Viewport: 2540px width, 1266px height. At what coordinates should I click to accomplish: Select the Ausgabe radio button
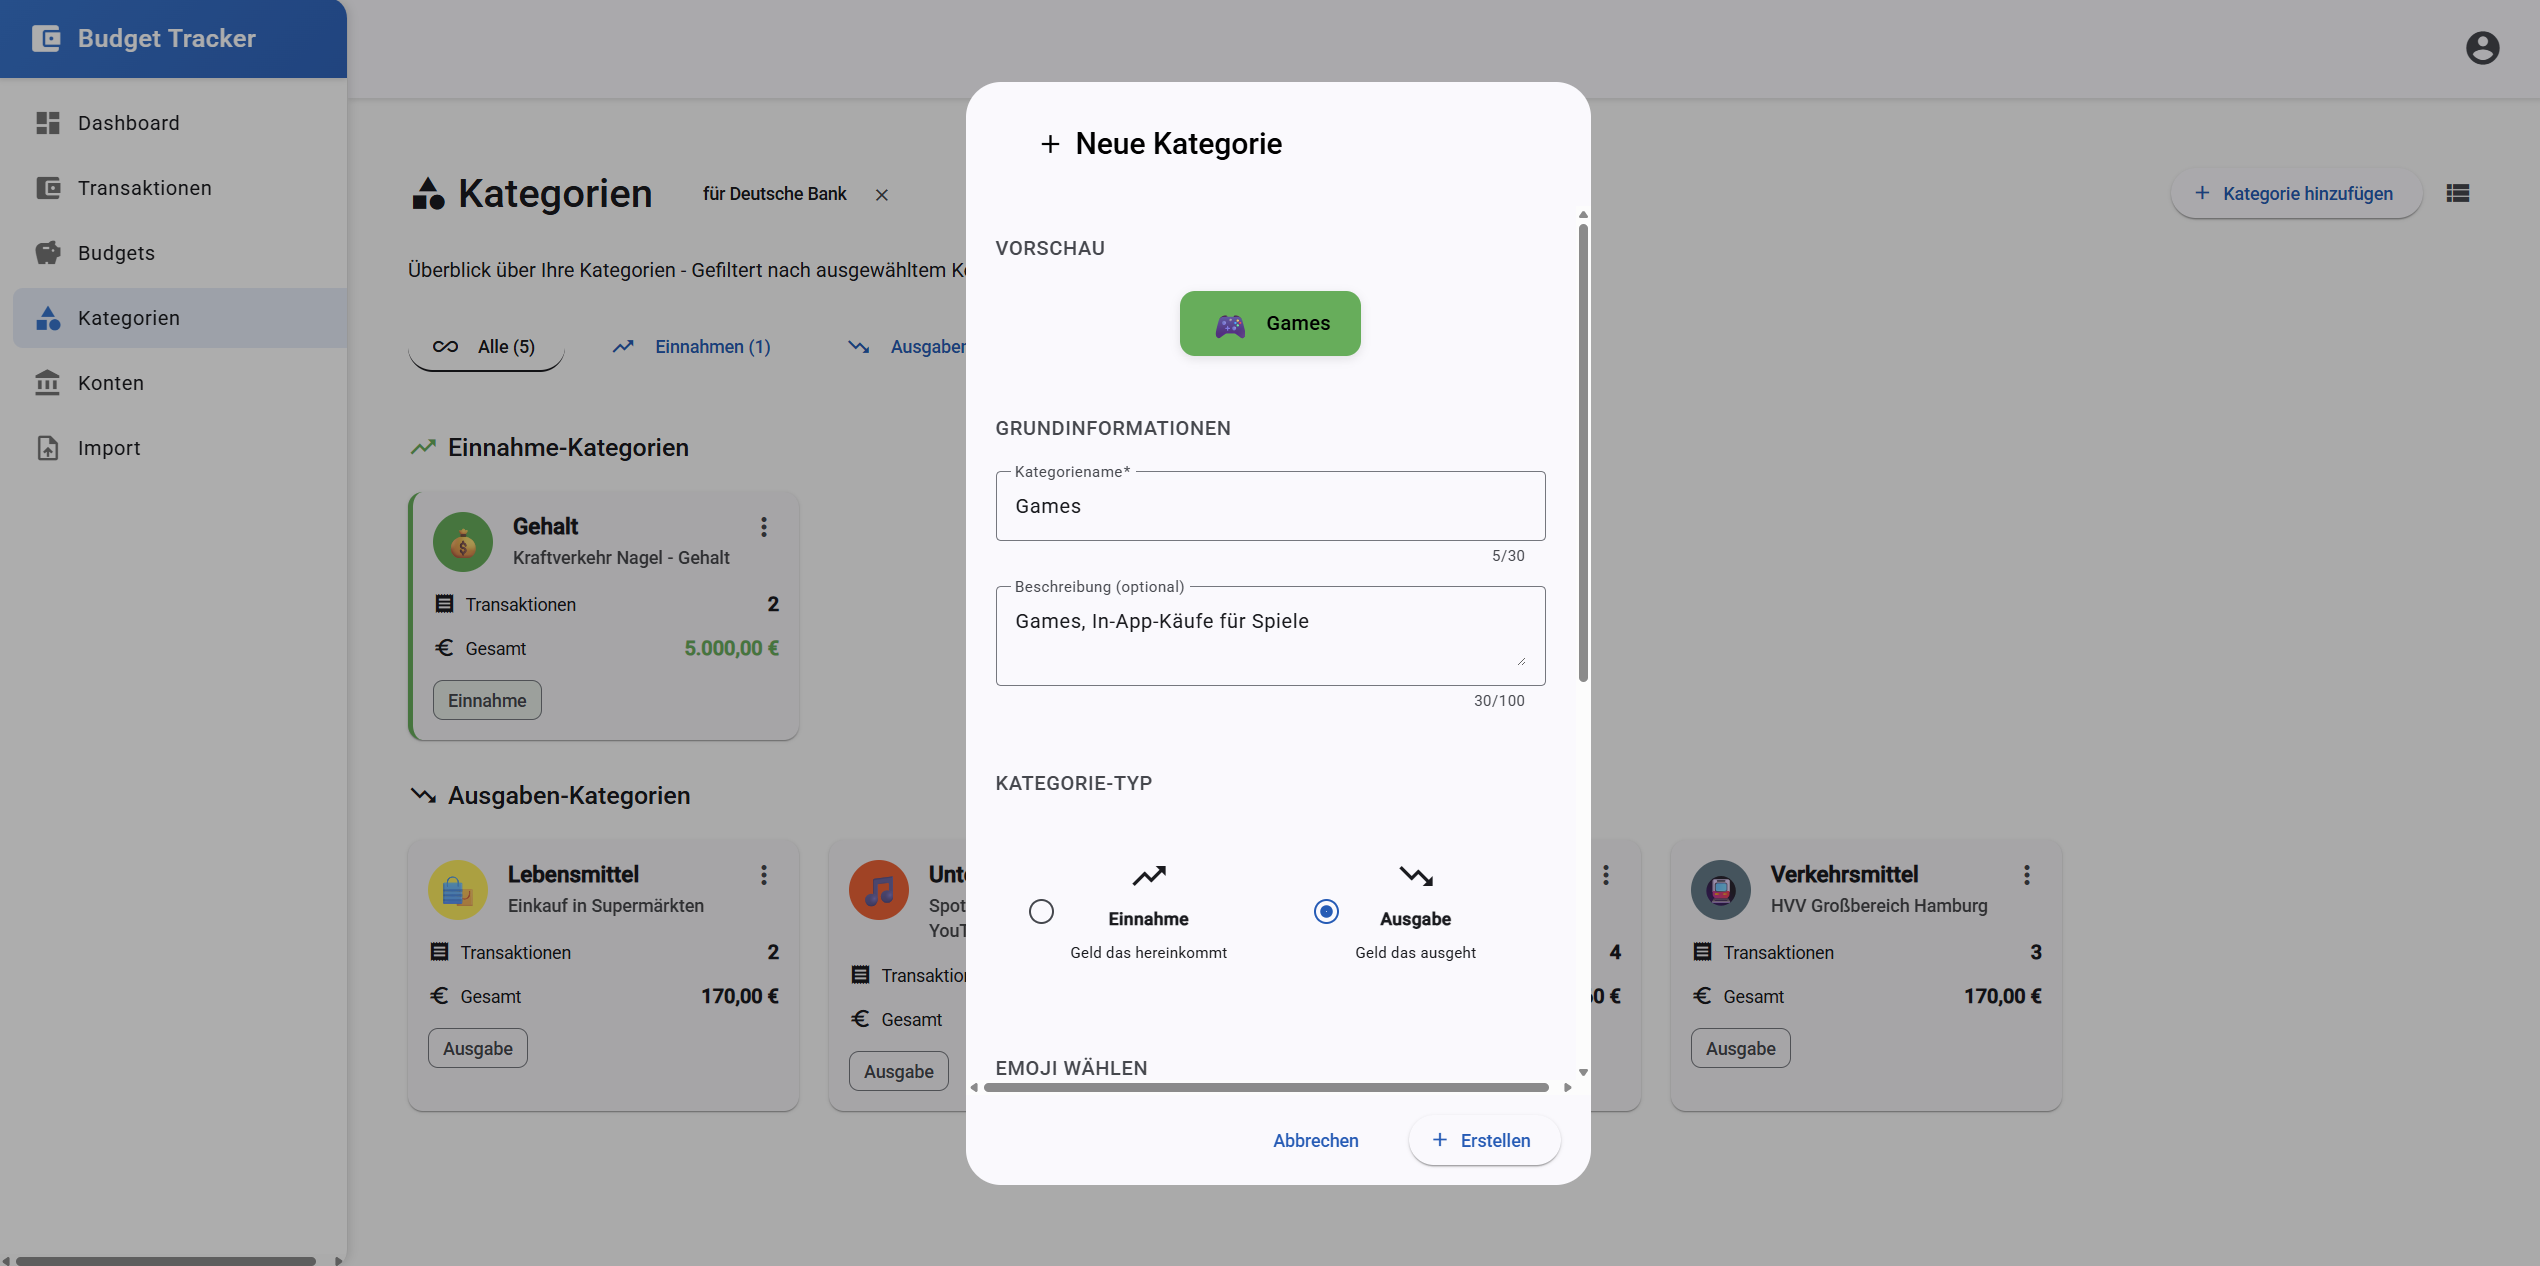point(1326,912)
